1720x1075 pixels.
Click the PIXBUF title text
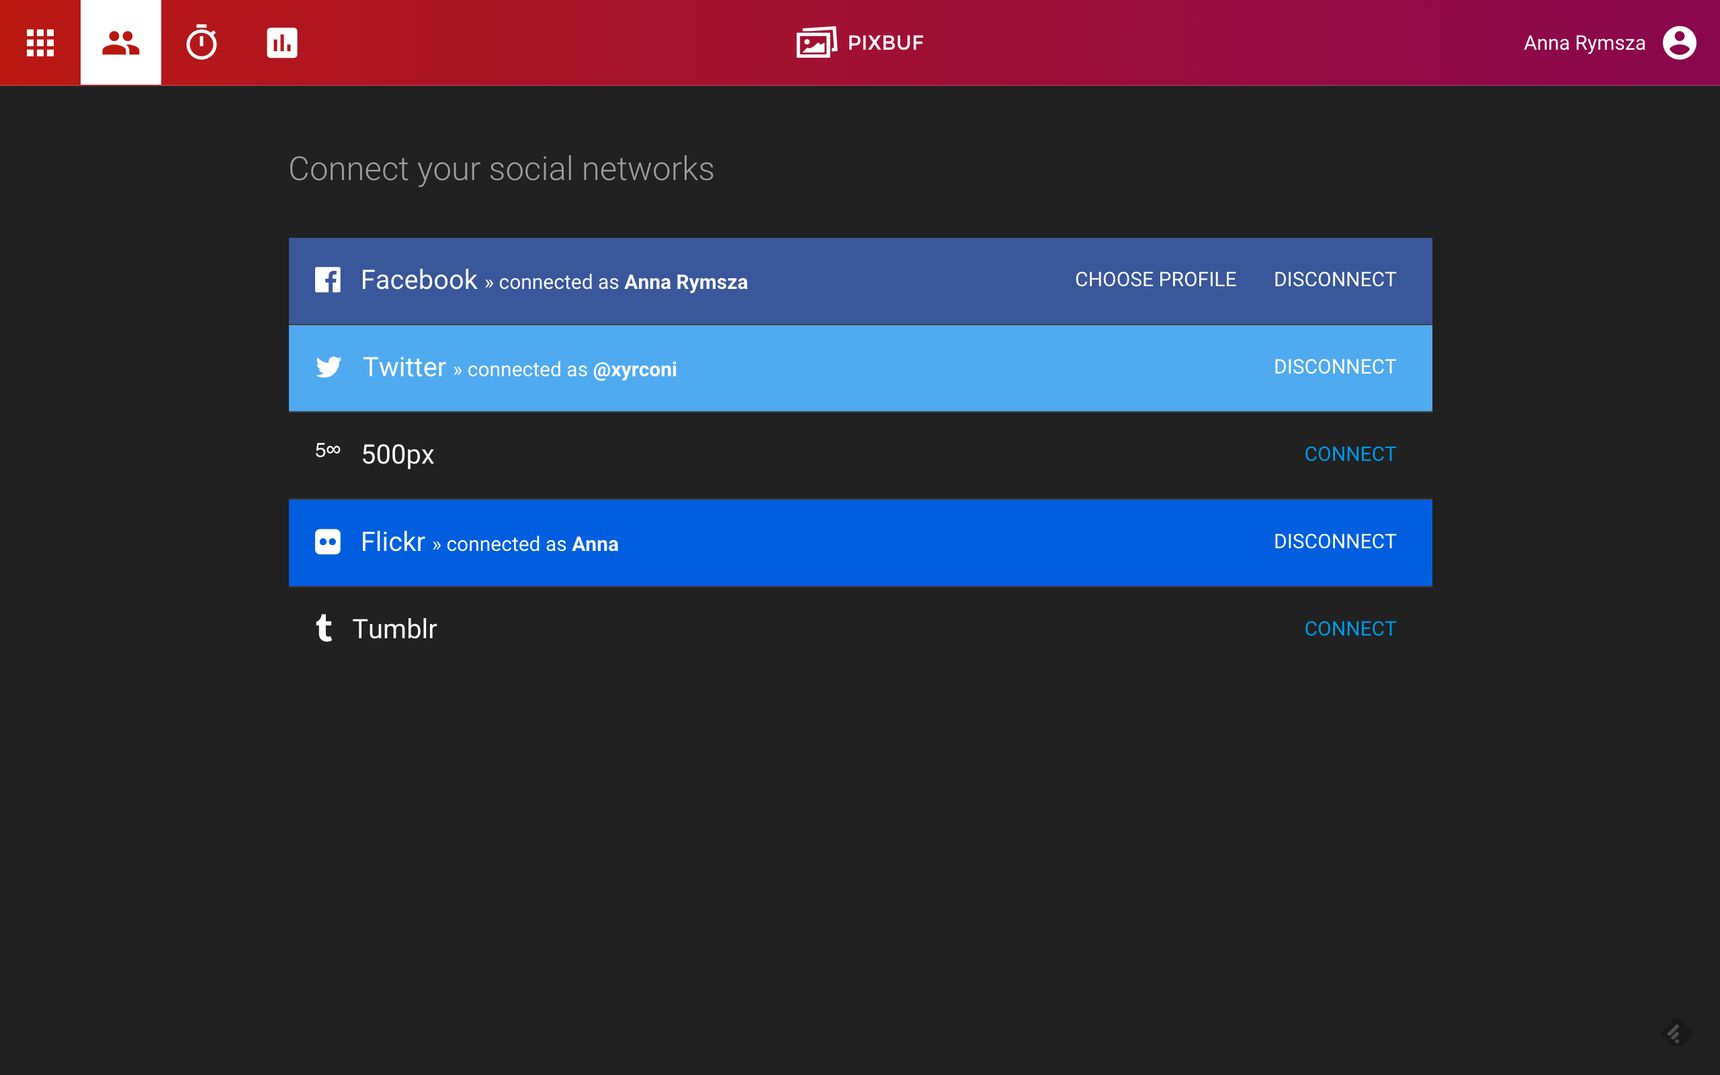click(886, 43)
